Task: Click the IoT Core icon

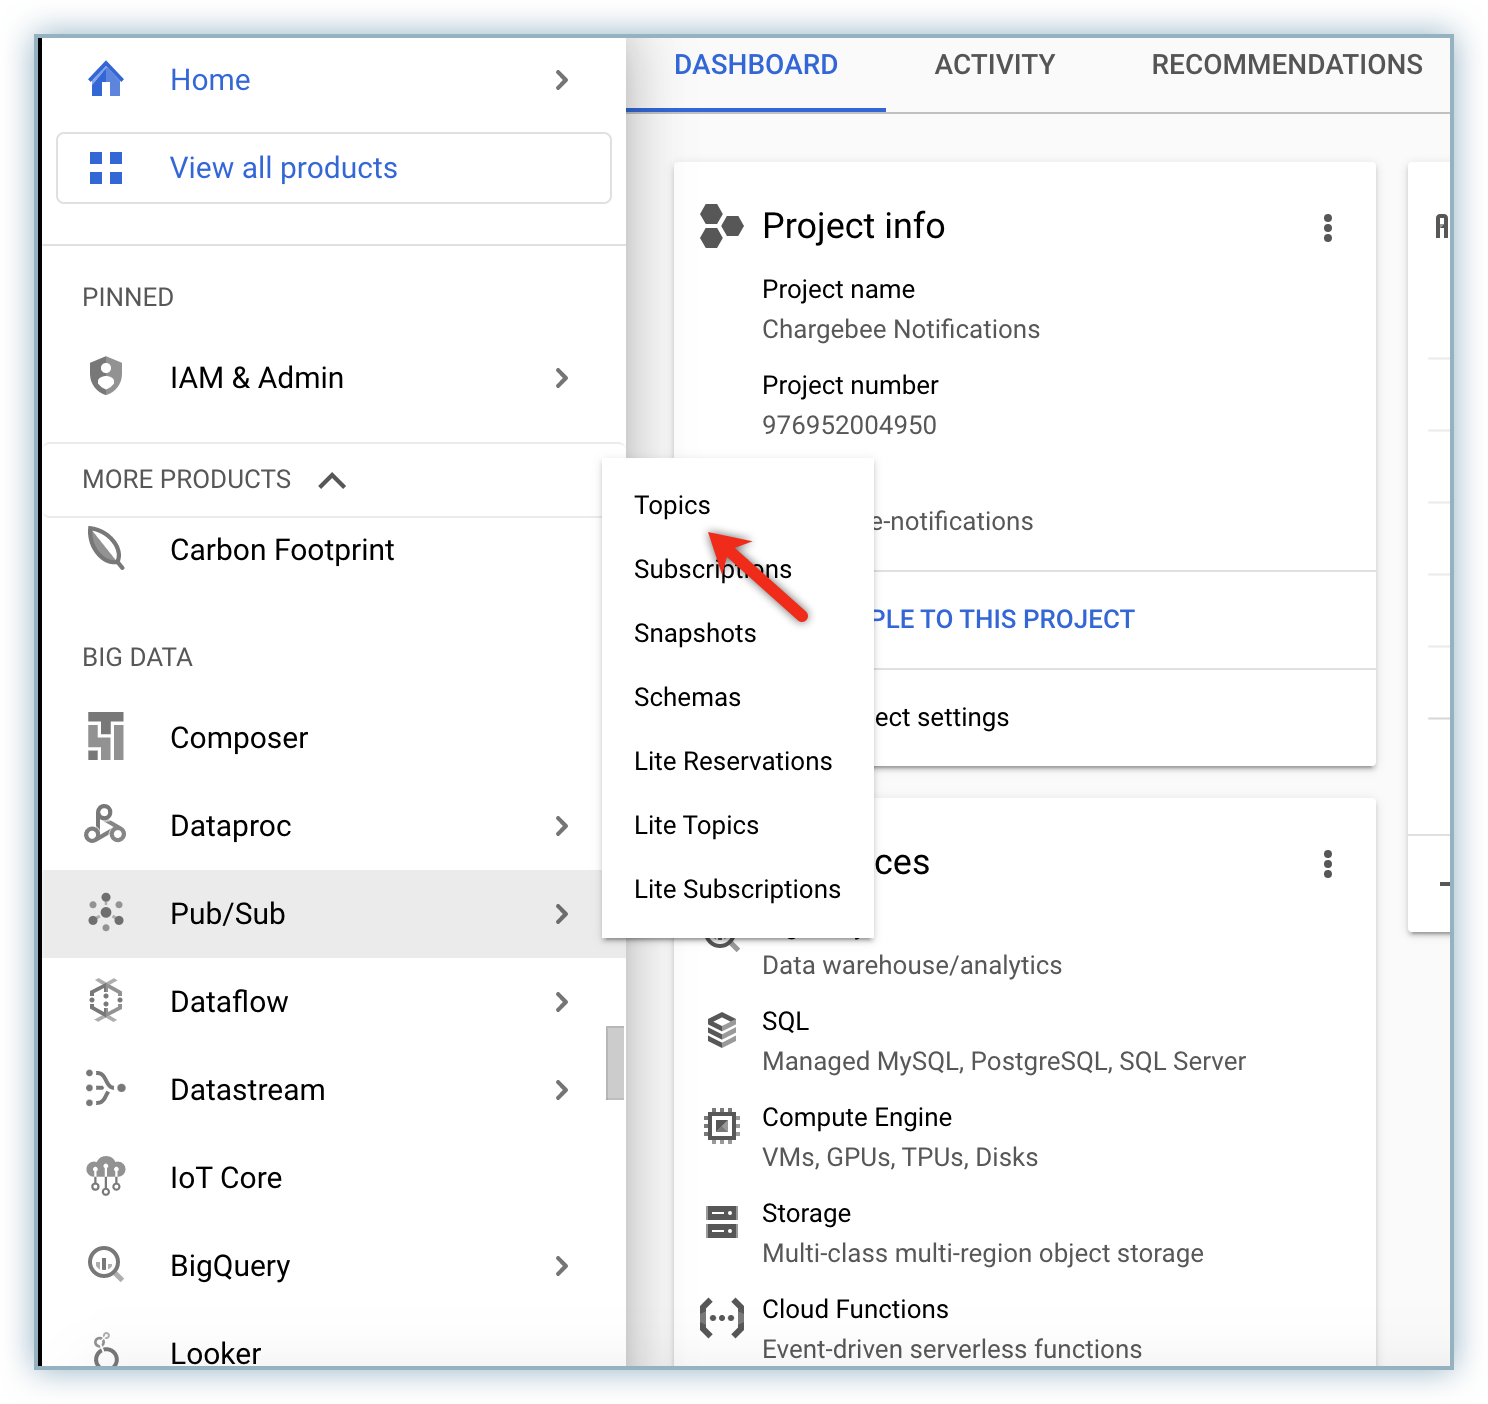Action: click(106, 1177)
